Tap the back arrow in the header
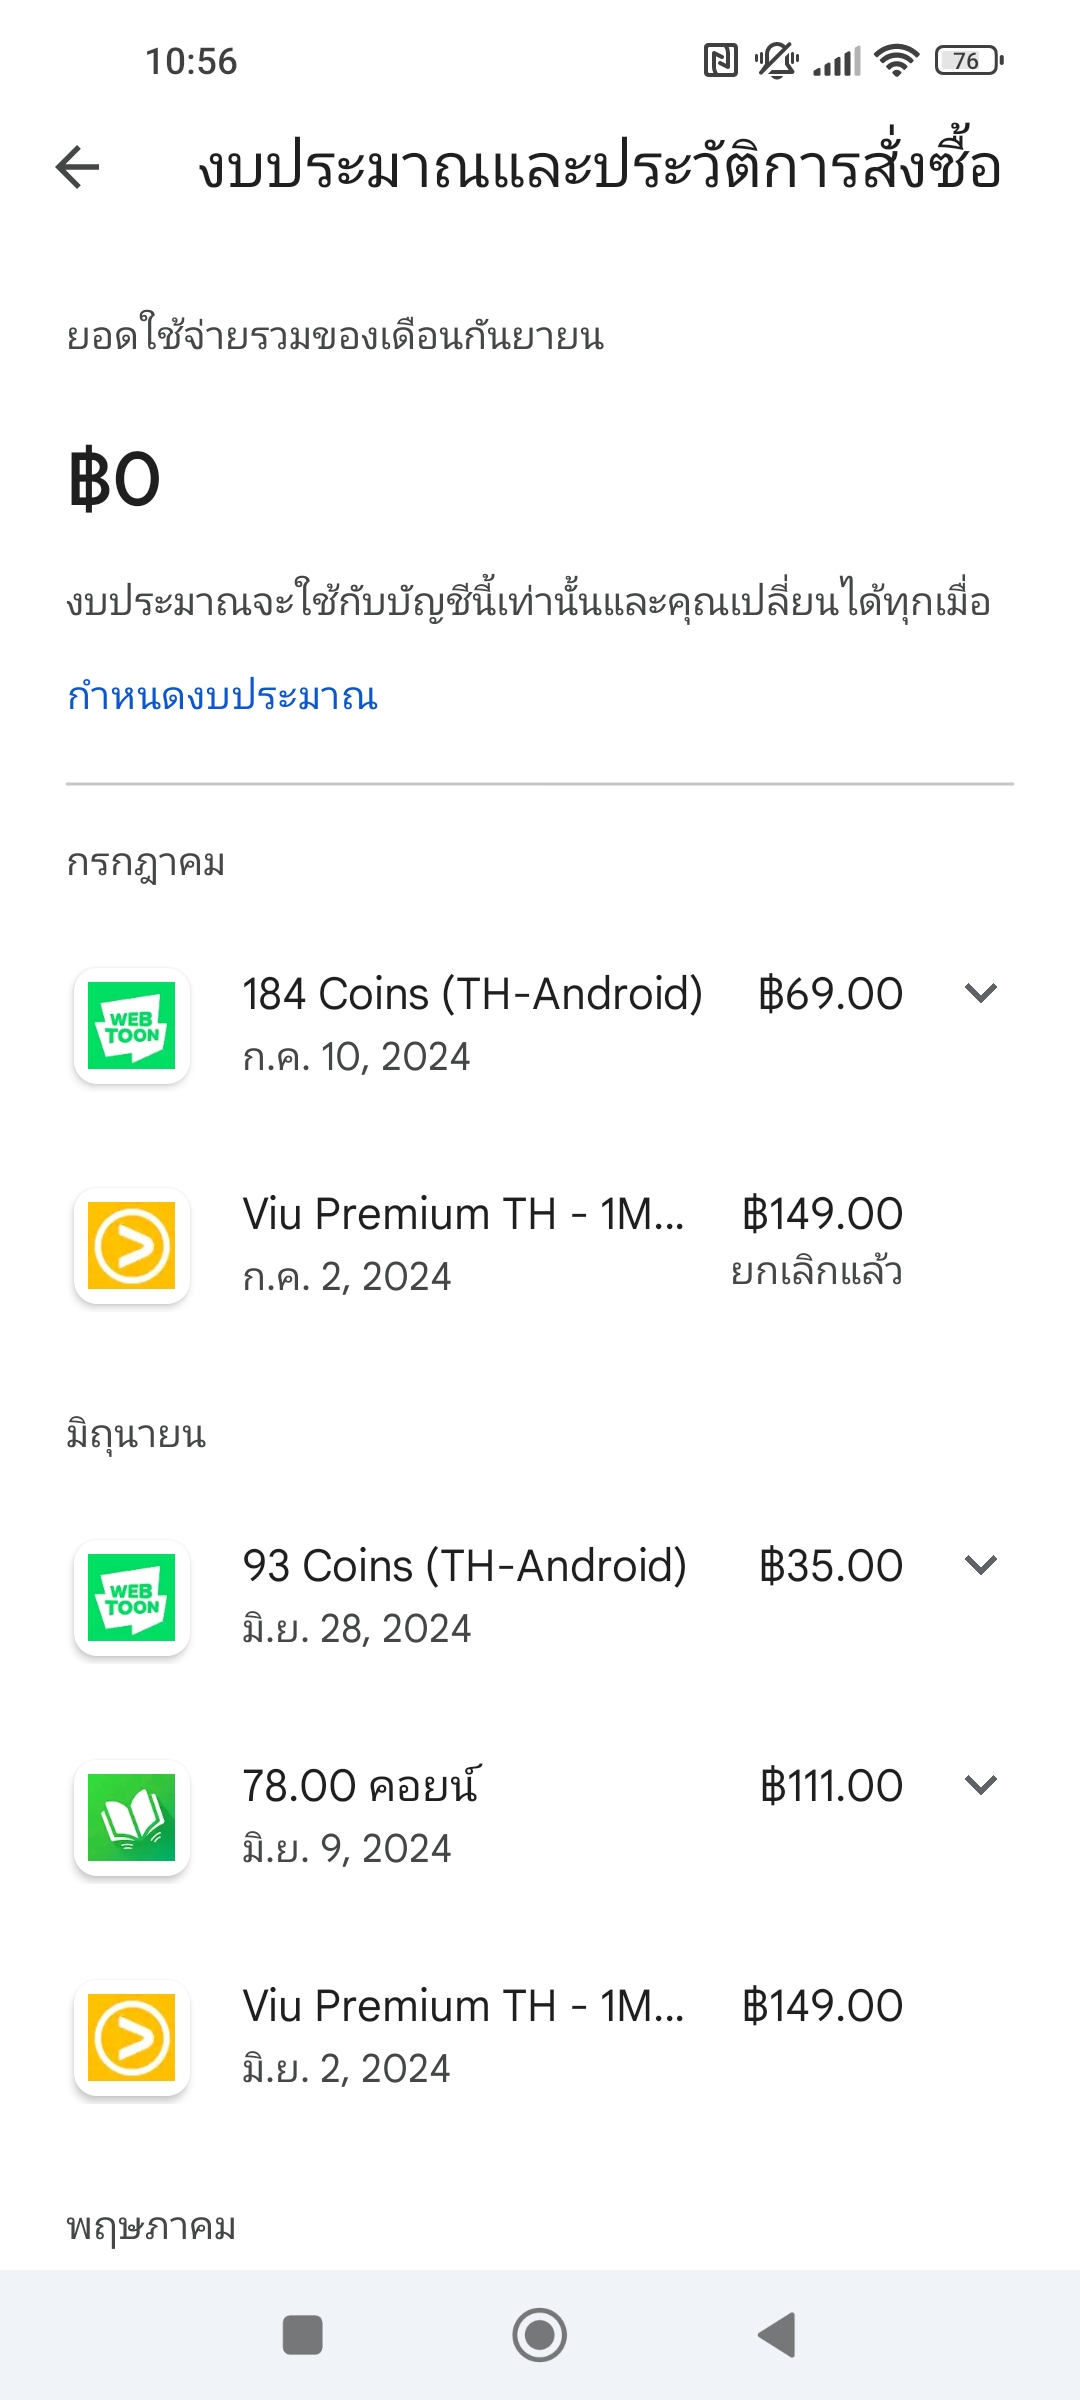 tap(77, 166)
